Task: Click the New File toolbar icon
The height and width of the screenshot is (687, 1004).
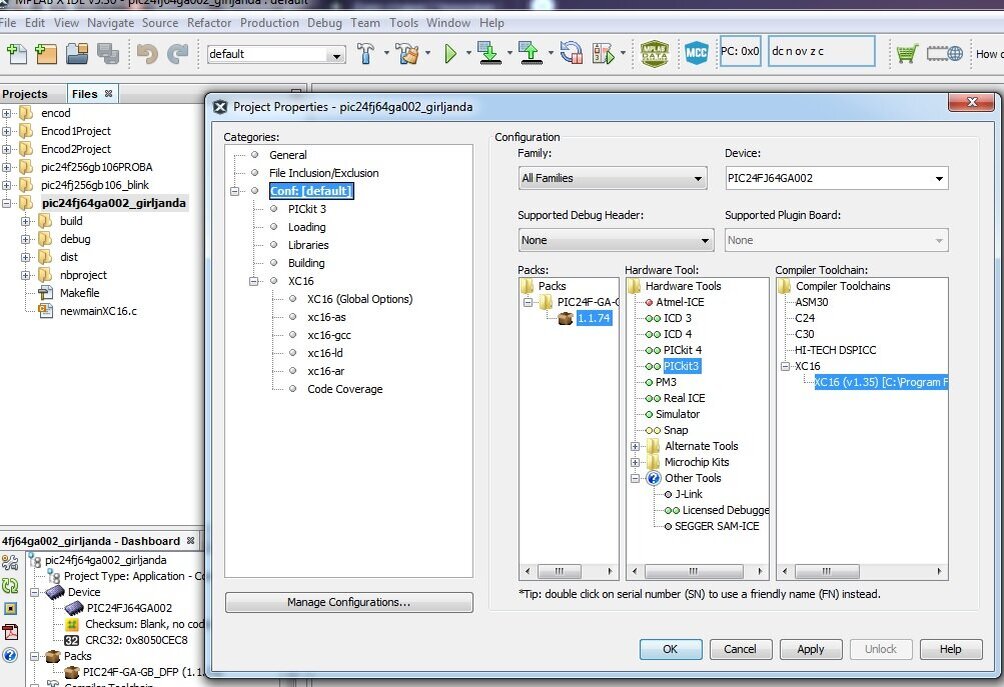Action: (x=17, y=54)
